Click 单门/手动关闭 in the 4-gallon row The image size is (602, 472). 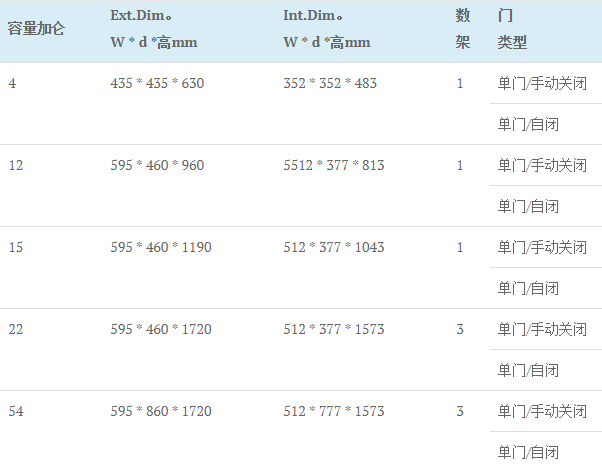tap(542, 83)
